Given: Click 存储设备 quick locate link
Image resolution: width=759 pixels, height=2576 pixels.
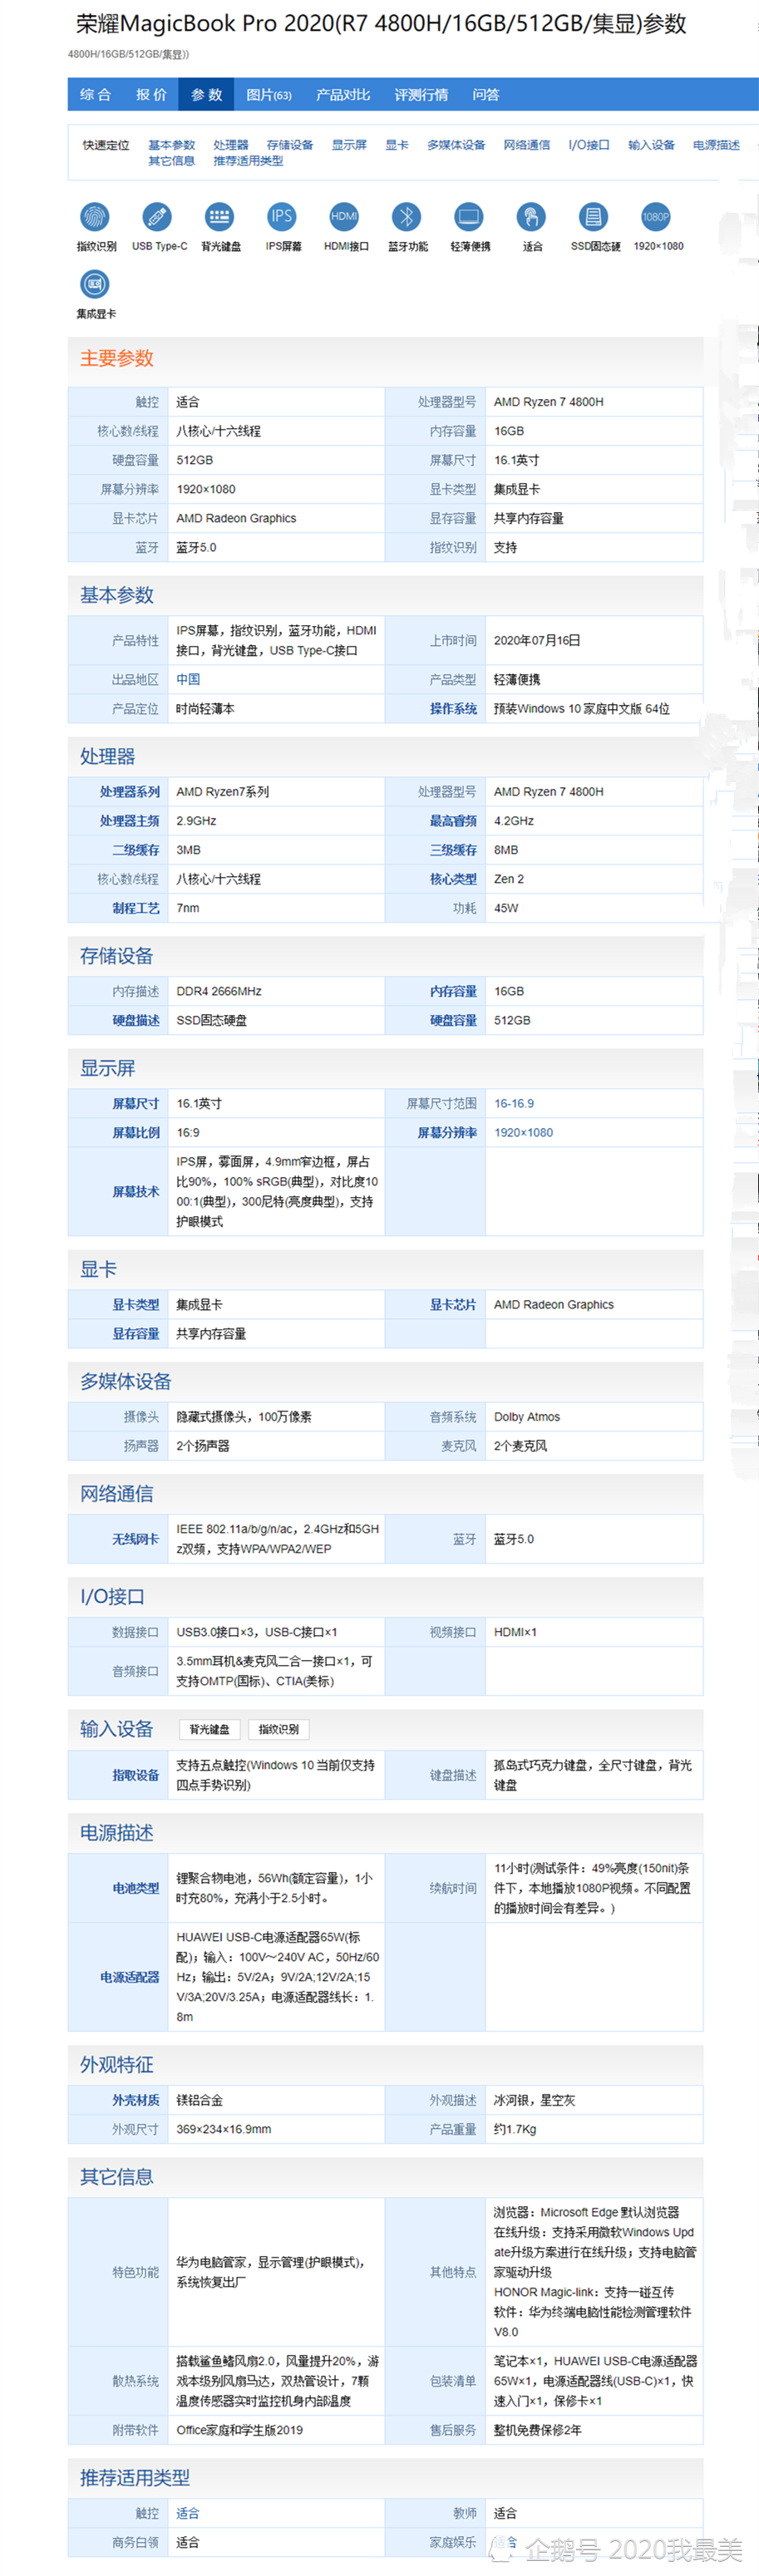Looking at the screenshot, I should 290,145.
